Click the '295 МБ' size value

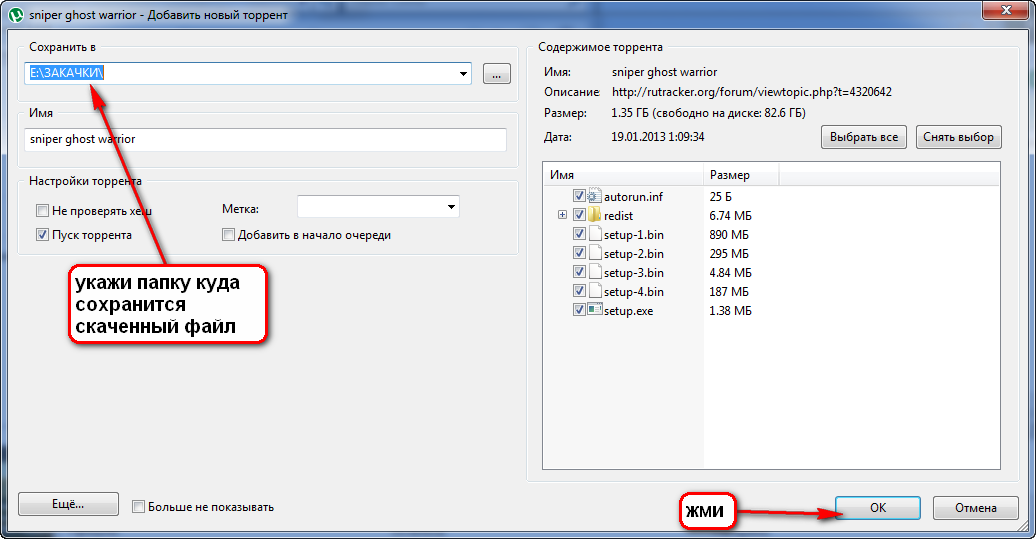click(x=729, y=254)
